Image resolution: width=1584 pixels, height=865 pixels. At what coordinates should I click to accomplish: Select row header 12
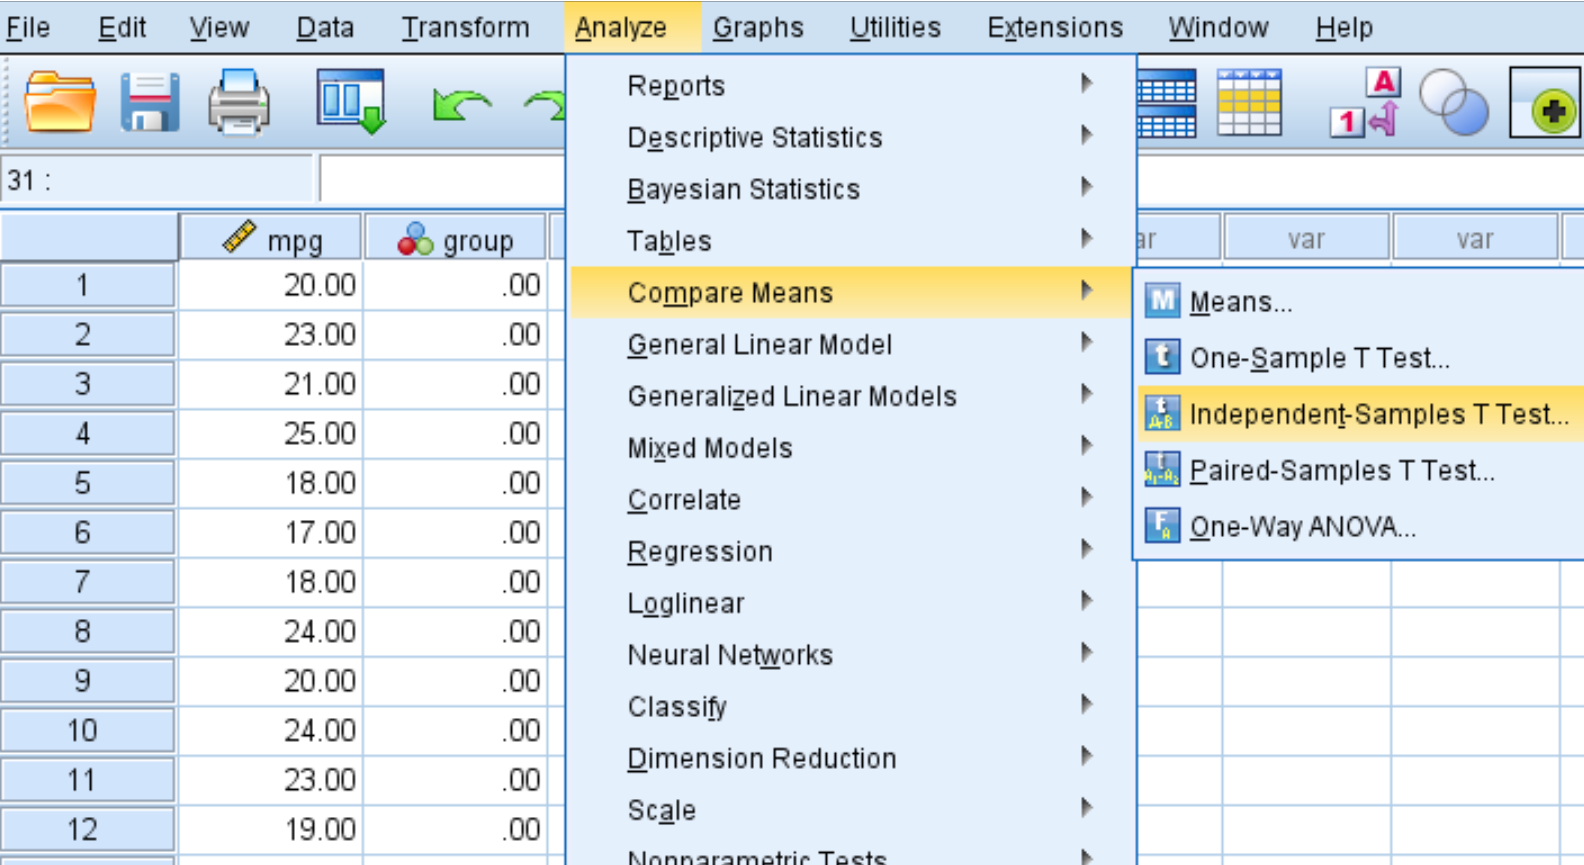click(88, 829)
